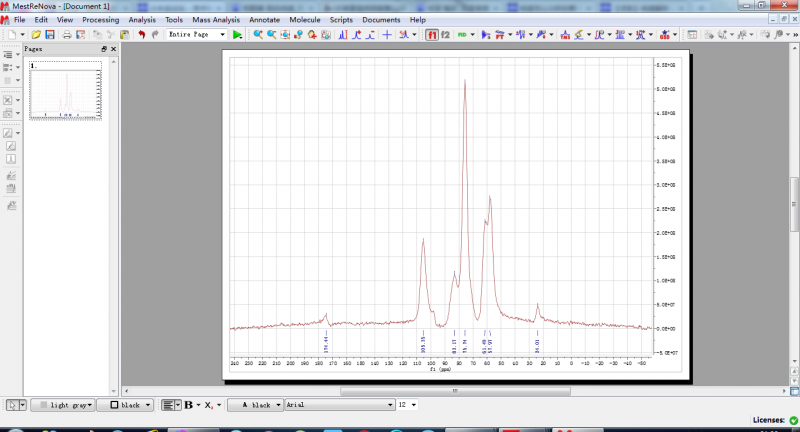Toggle bold text formatting
Image resolution: width=800 pixels, height=432 pixels.
click(187, 405)
